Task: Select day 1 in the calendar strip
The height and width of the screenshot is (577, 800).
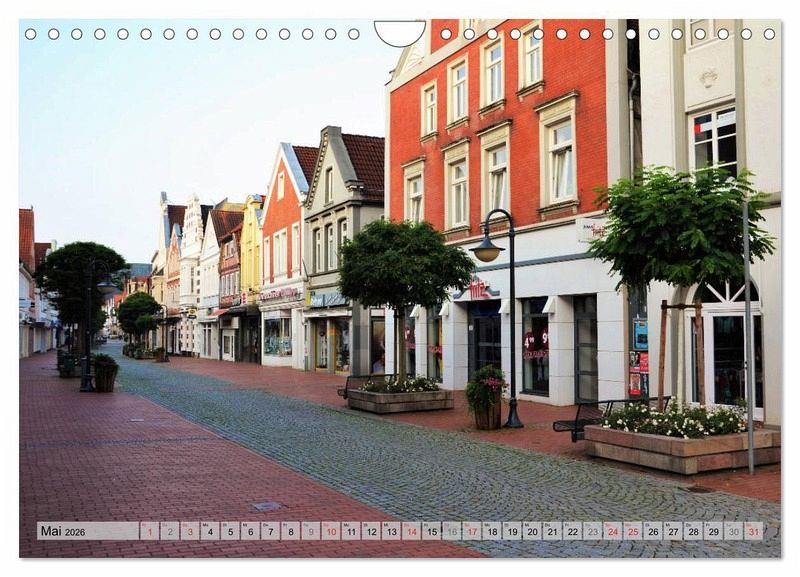Action: [149, 531]
